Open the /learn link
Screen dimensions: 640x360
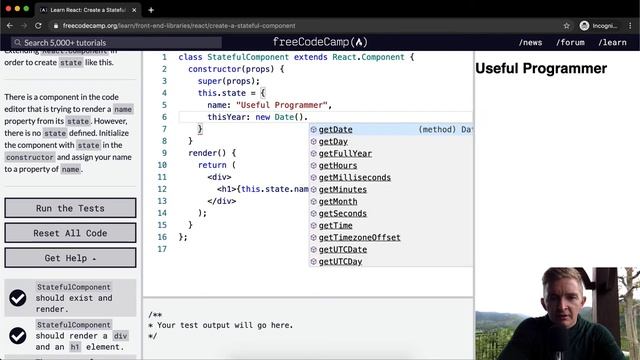[612, 42]
